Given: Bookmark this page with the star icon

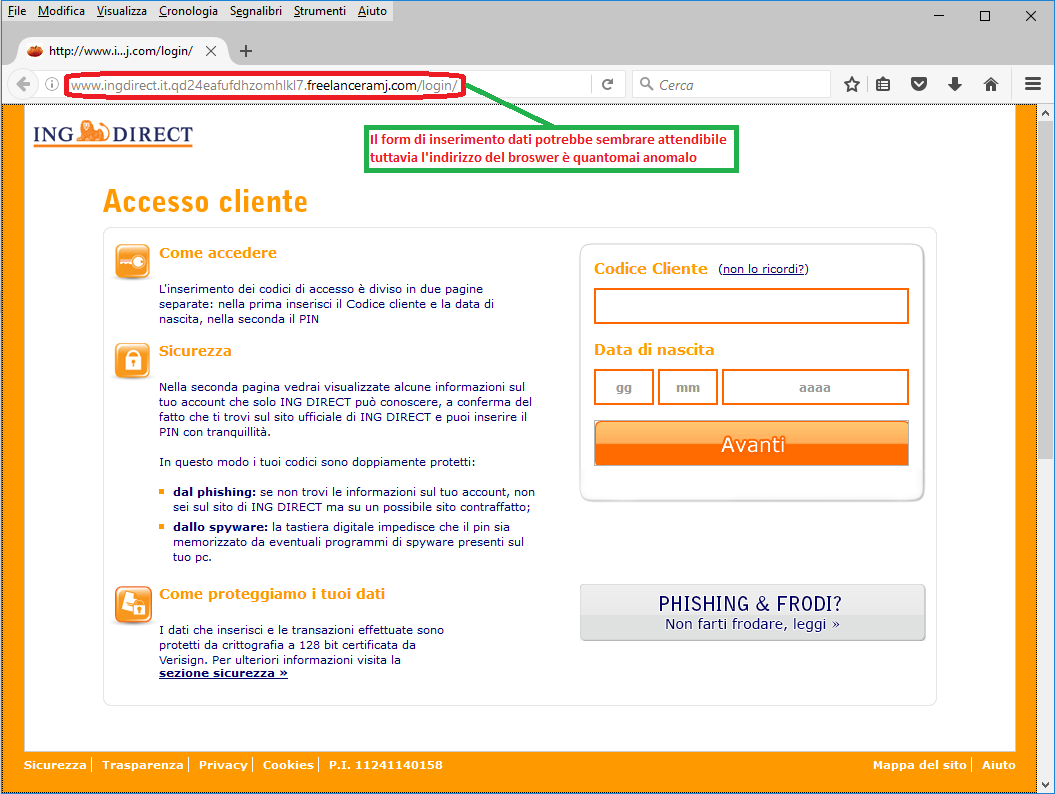Looking at the screenshot, I should (852, 84).
